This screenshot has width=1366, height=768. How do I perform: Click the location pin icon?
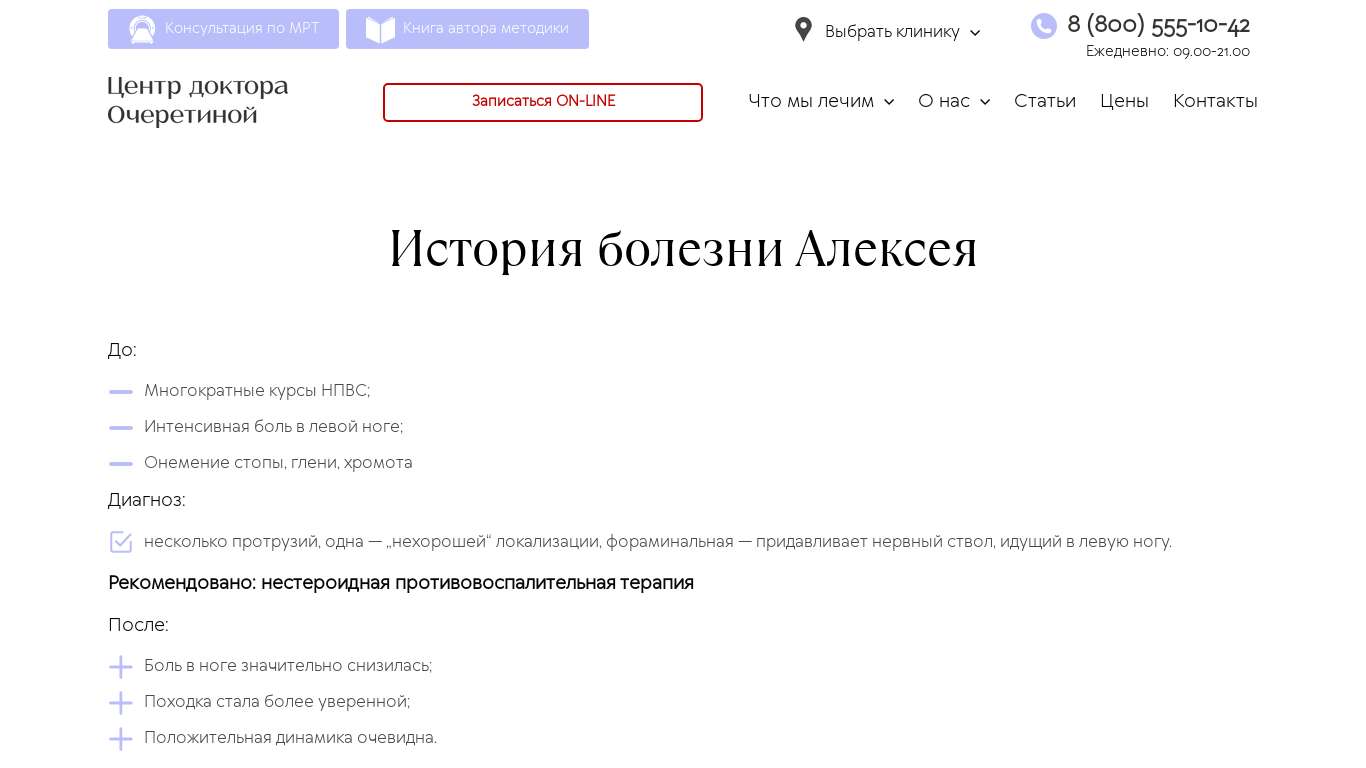click(x=803, y=30)
